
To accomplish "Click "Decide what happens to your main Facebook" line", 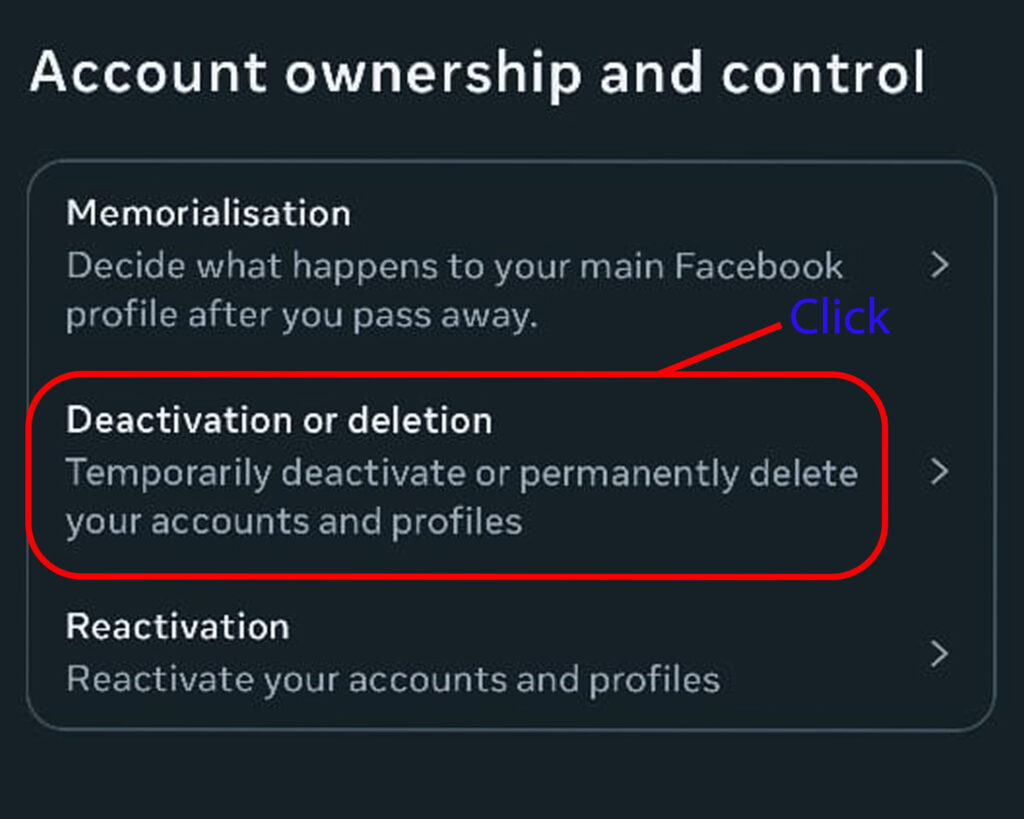I will (x=454, y=266).
